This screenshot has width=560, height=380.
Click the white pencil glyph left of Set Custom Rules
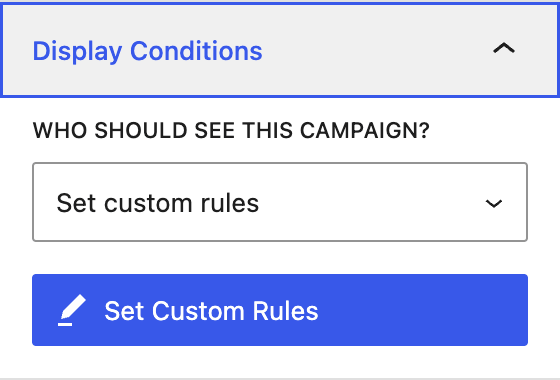72,310
